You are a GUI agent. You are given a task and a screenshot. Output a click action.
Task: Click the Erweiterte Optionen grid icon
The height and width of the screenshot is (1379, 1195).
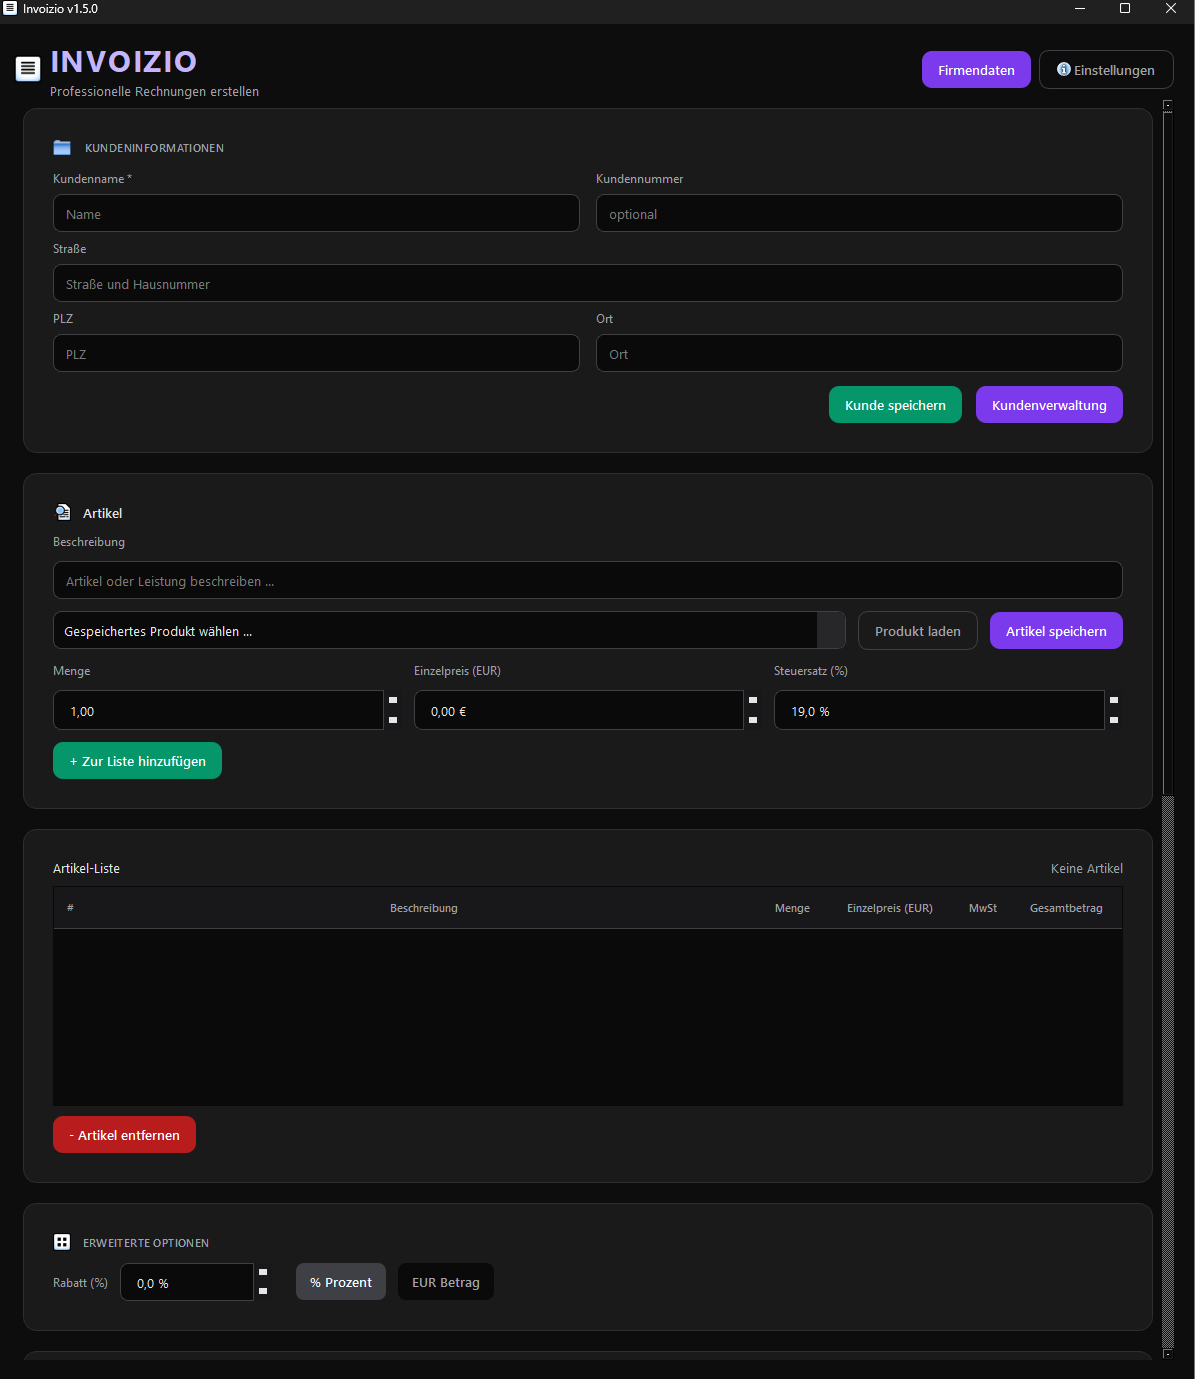[62, 1242]
